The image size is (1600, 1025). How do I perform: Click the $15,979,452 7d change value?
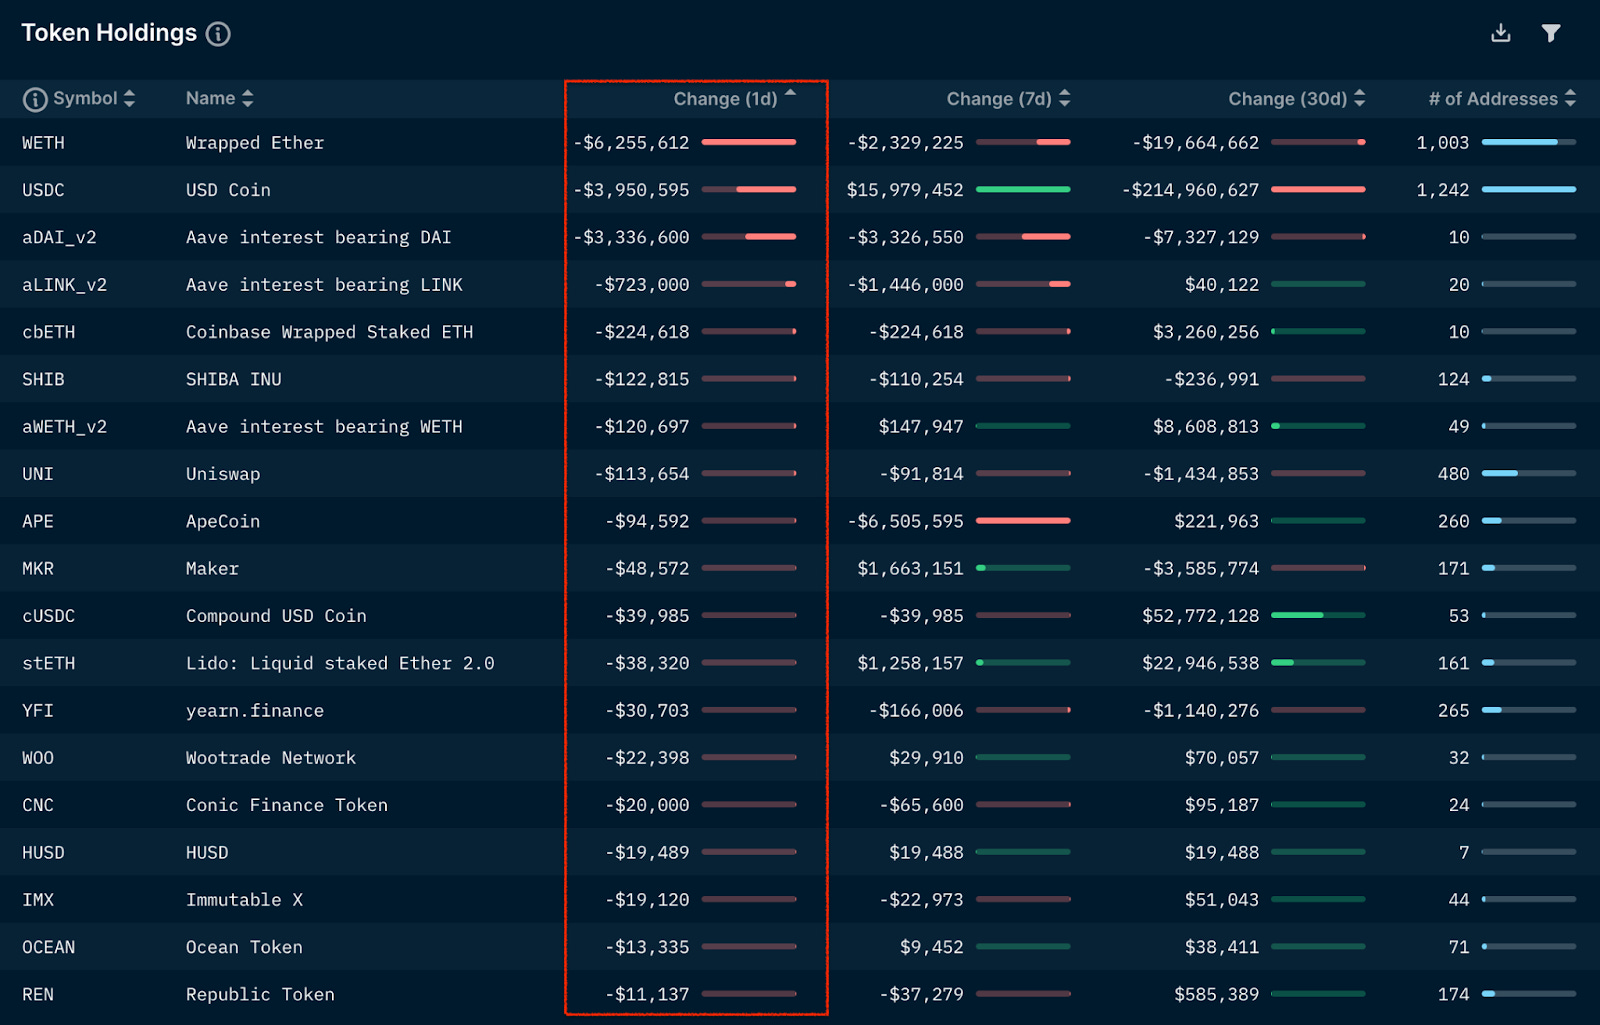point(905,190)
